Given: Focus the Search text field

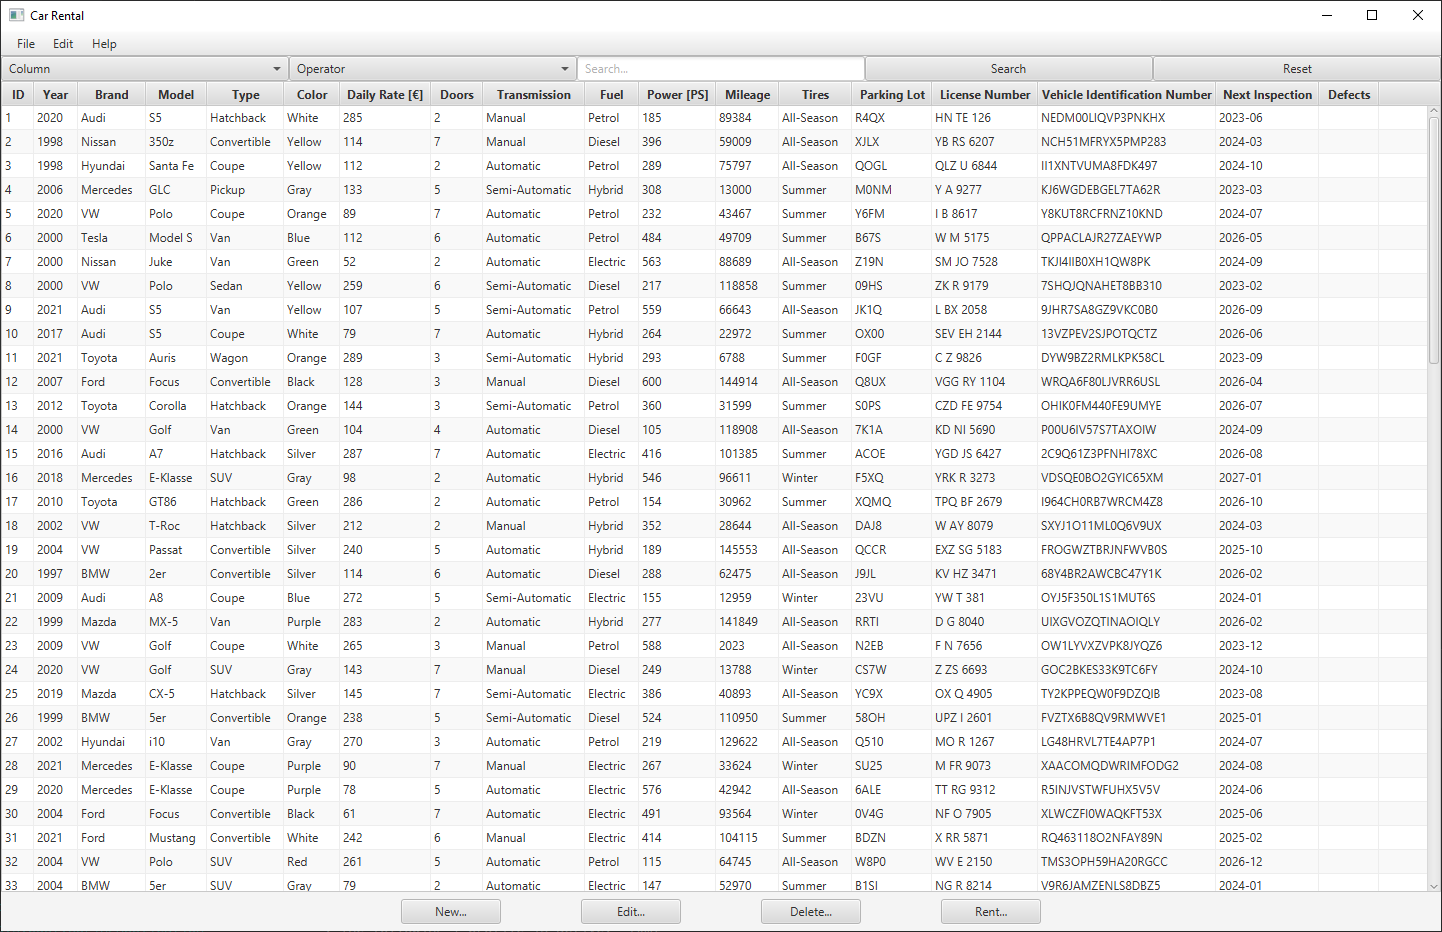Looking at the screenshot, I should 721,69.
